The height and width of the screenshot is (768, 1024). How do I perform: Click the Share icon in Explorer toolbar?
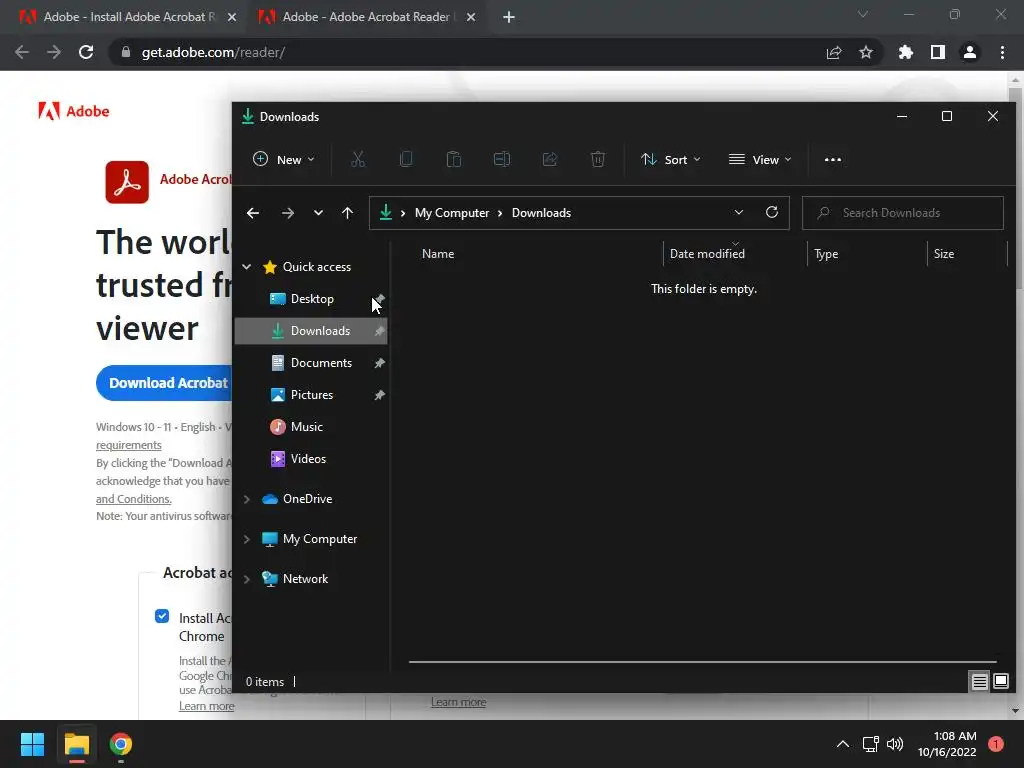coord(550,159)
